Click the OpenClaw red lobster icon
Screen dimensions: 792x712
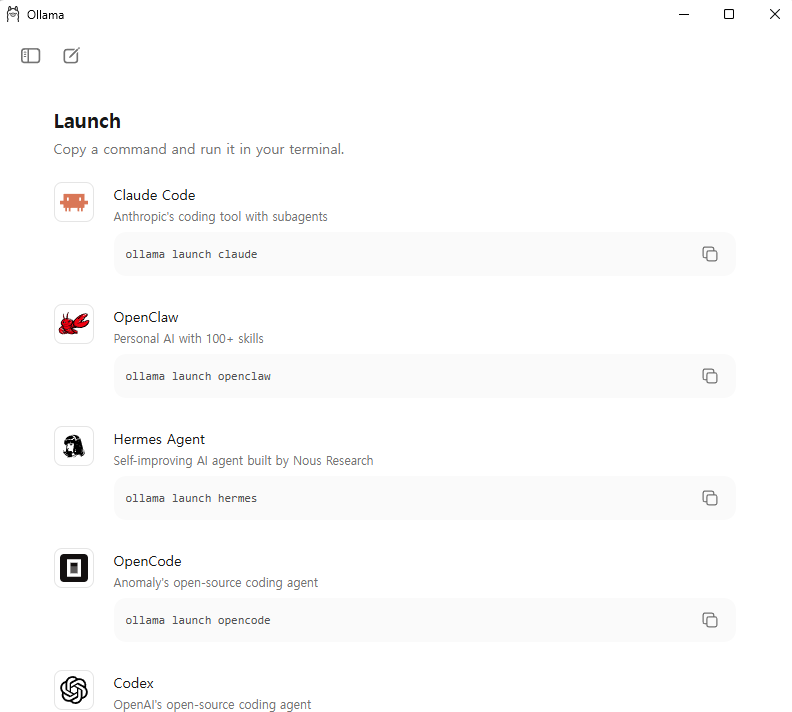point(74,324)
